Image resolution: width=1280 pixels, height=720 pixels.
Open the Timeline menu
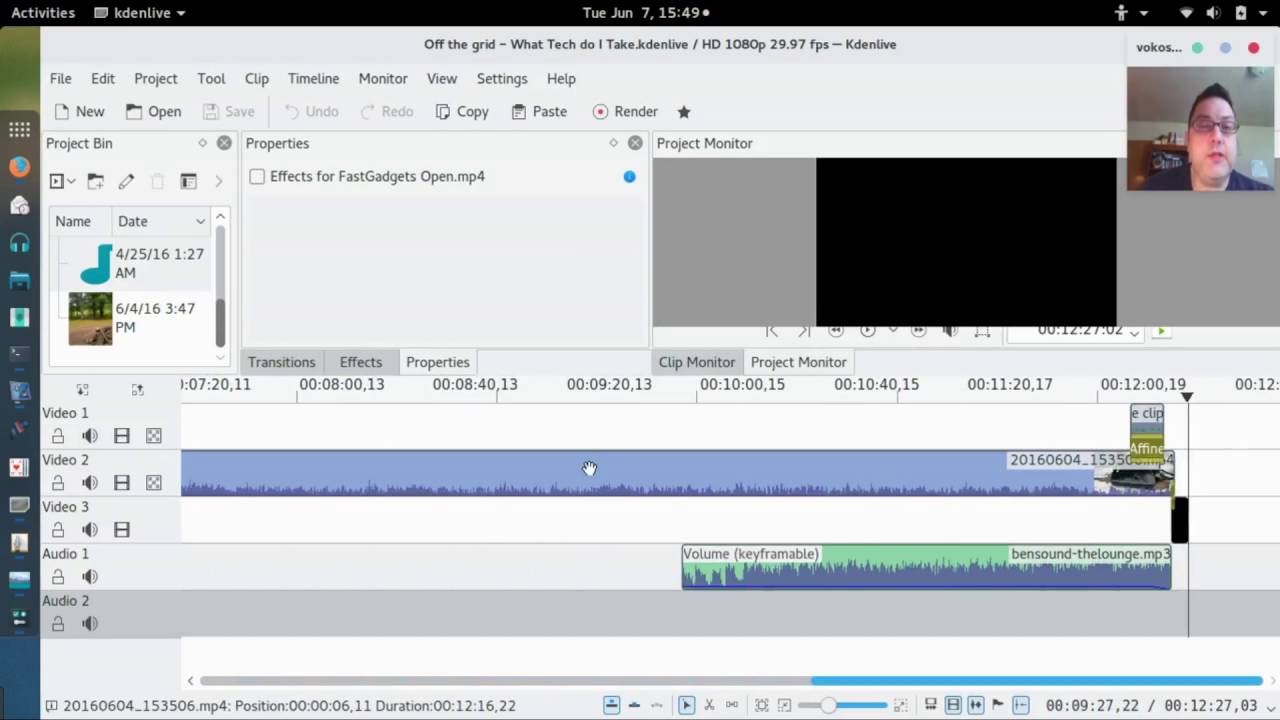(x=313, y=79)
